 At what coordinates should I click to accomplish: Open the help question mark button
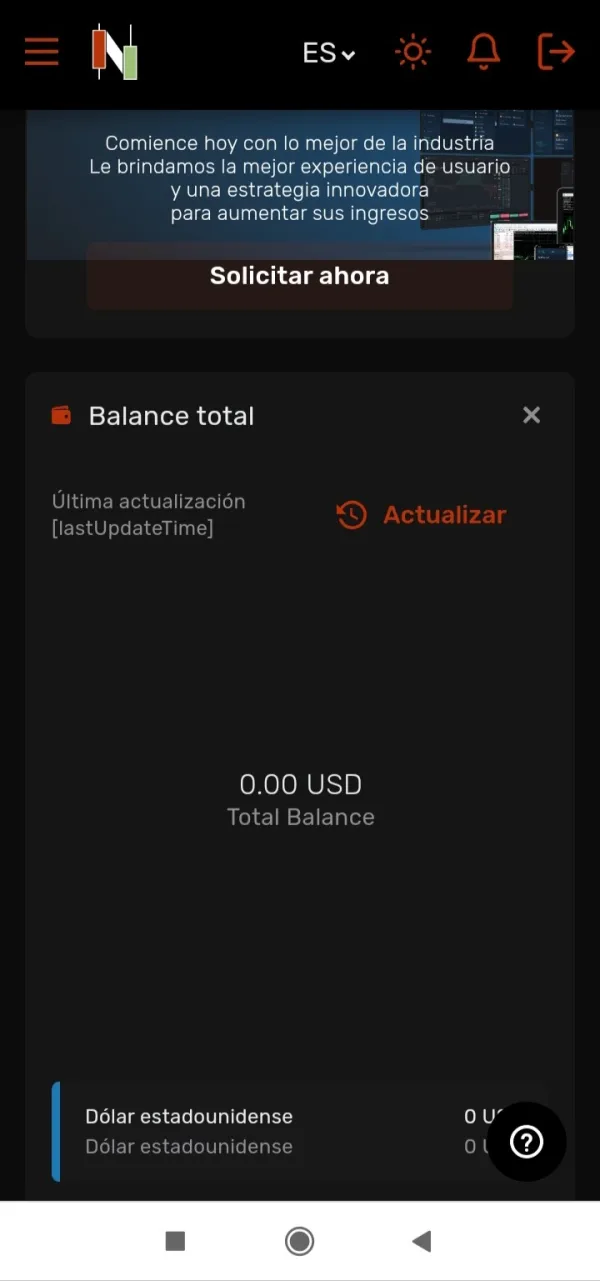pyautogui.click(x=526, y=1142)
